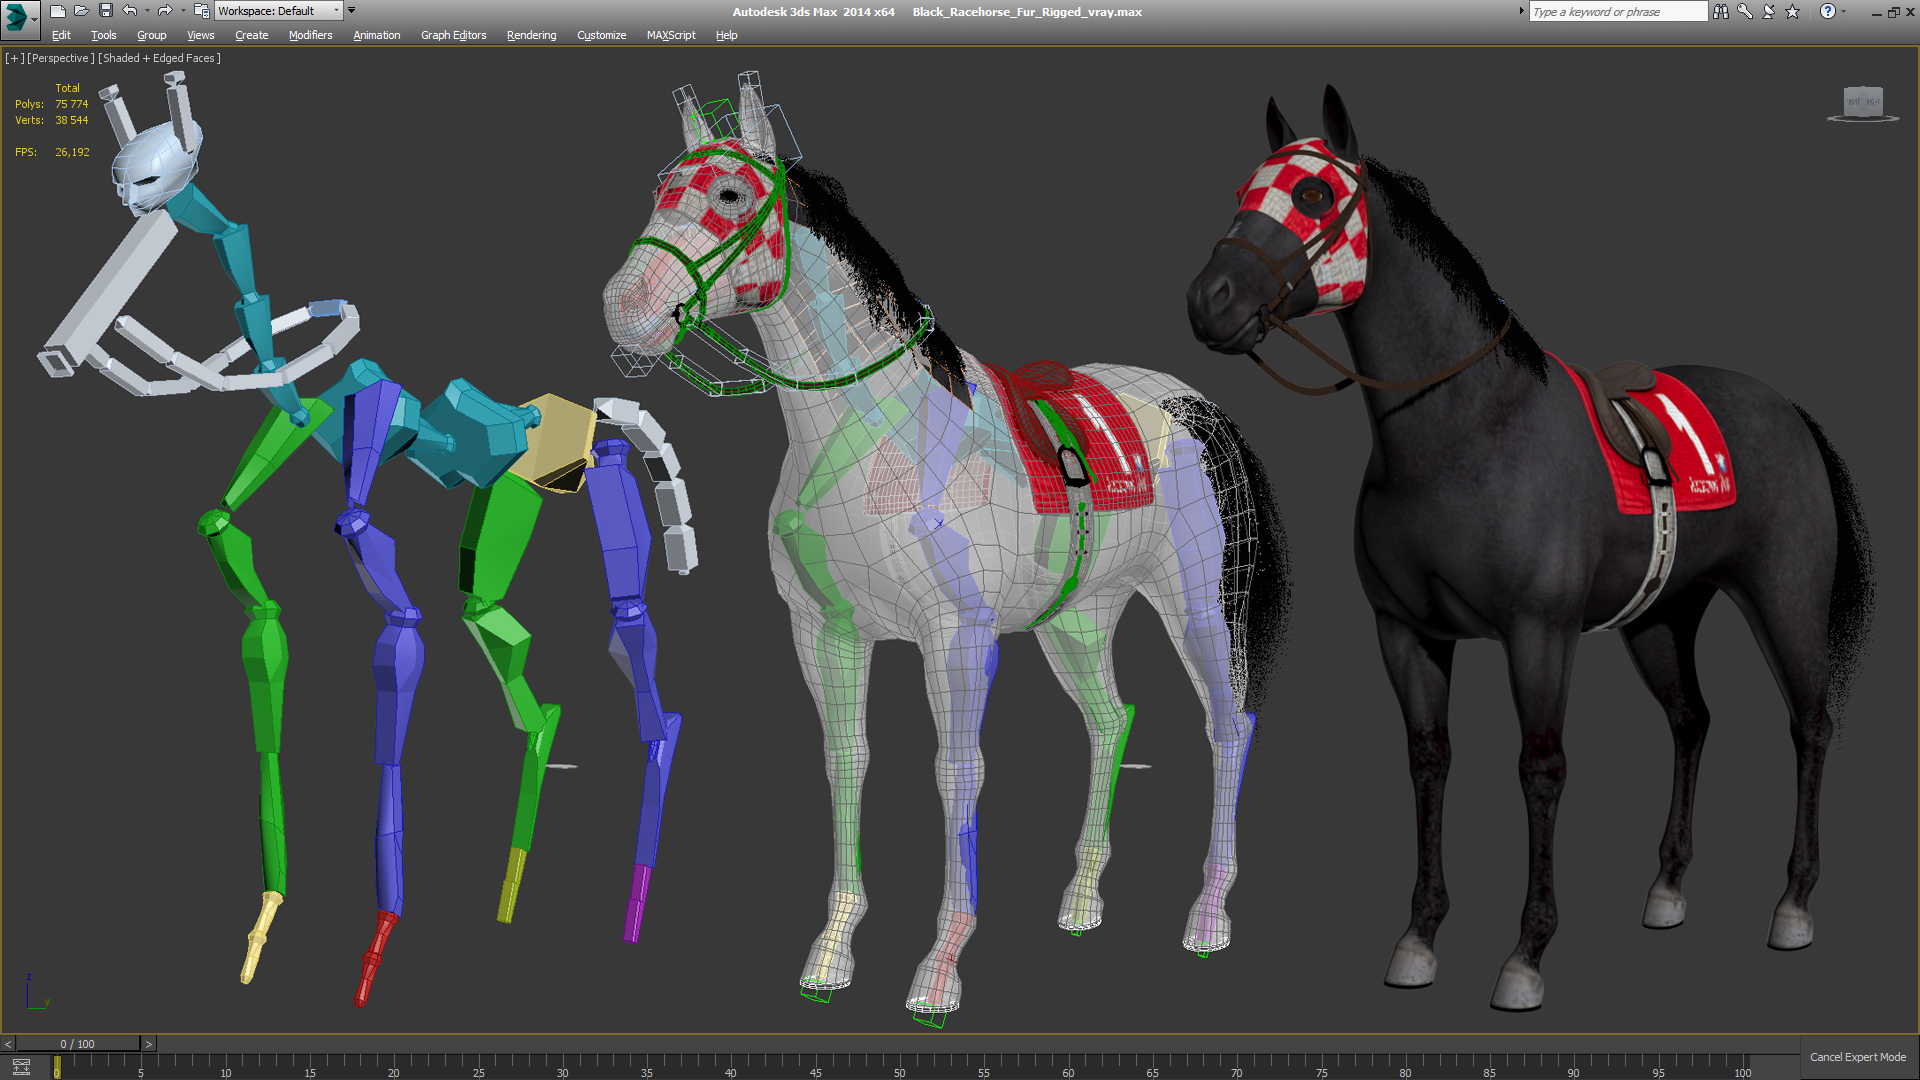Screen dimensions: 1920x1080
Task: Open the Tools menu
Action: pyautogui.click(x=104, y=35)
